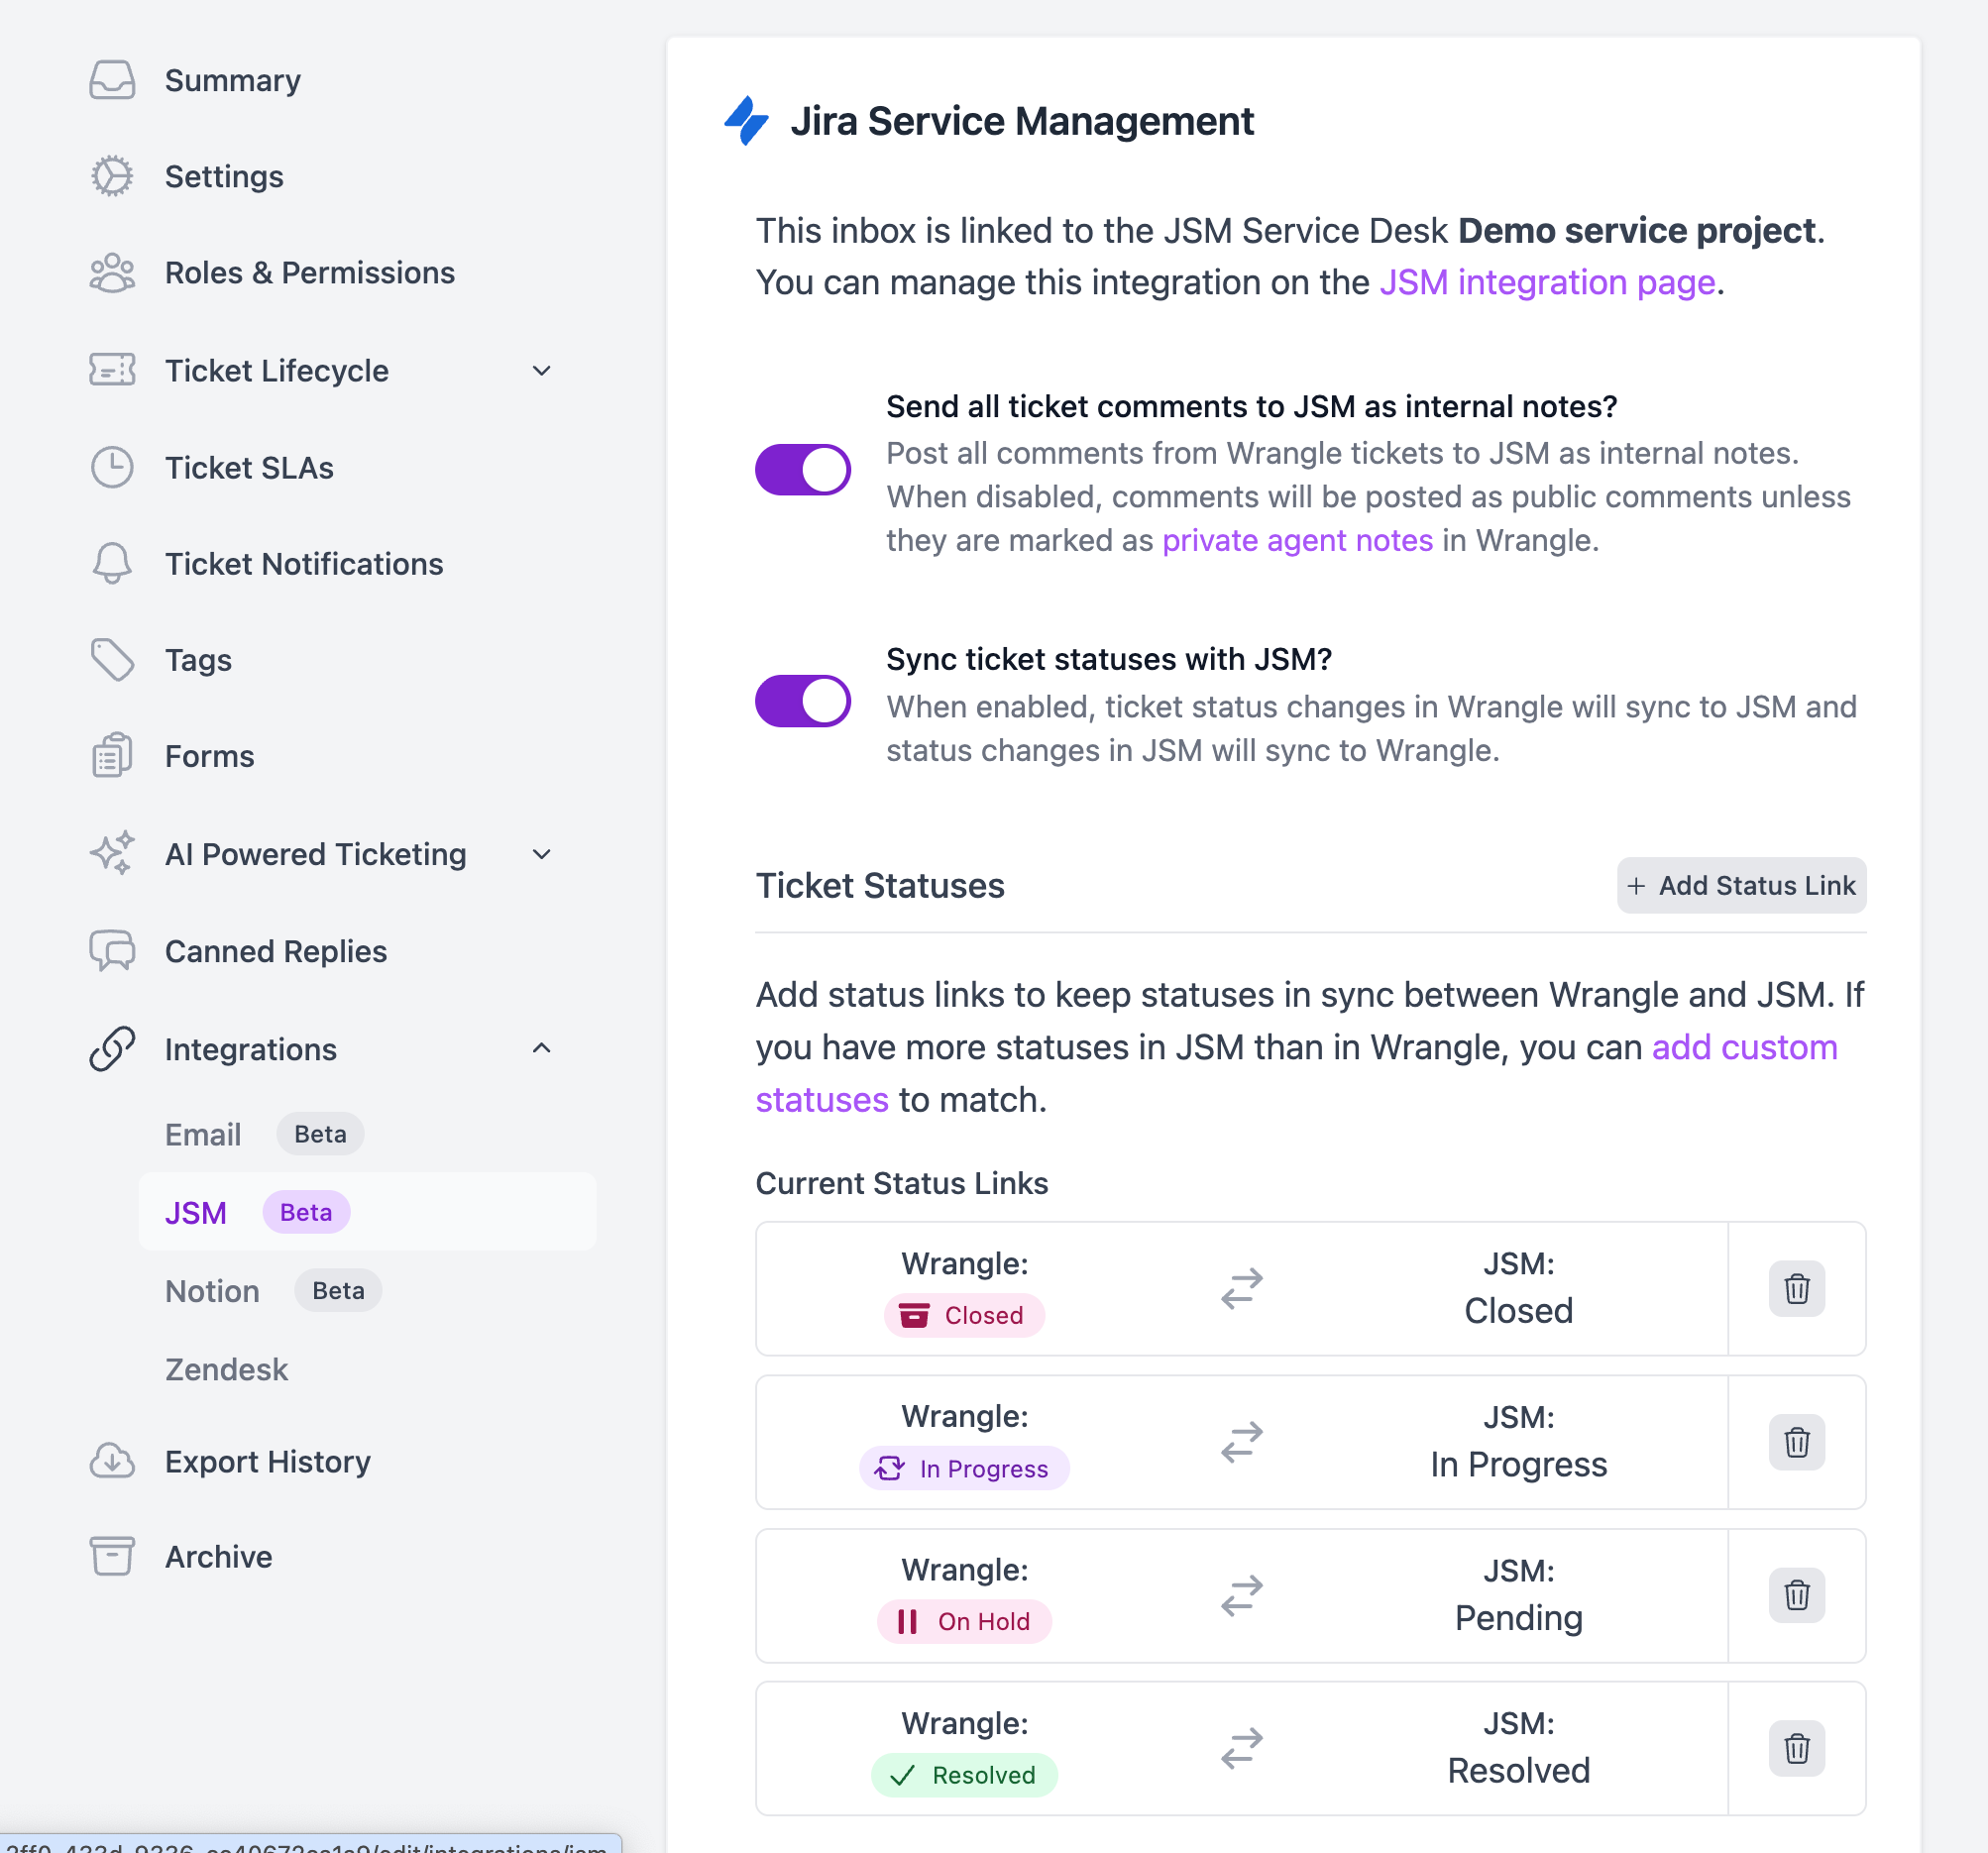Turn off ticket status sync with JSM

coord(802,701)
